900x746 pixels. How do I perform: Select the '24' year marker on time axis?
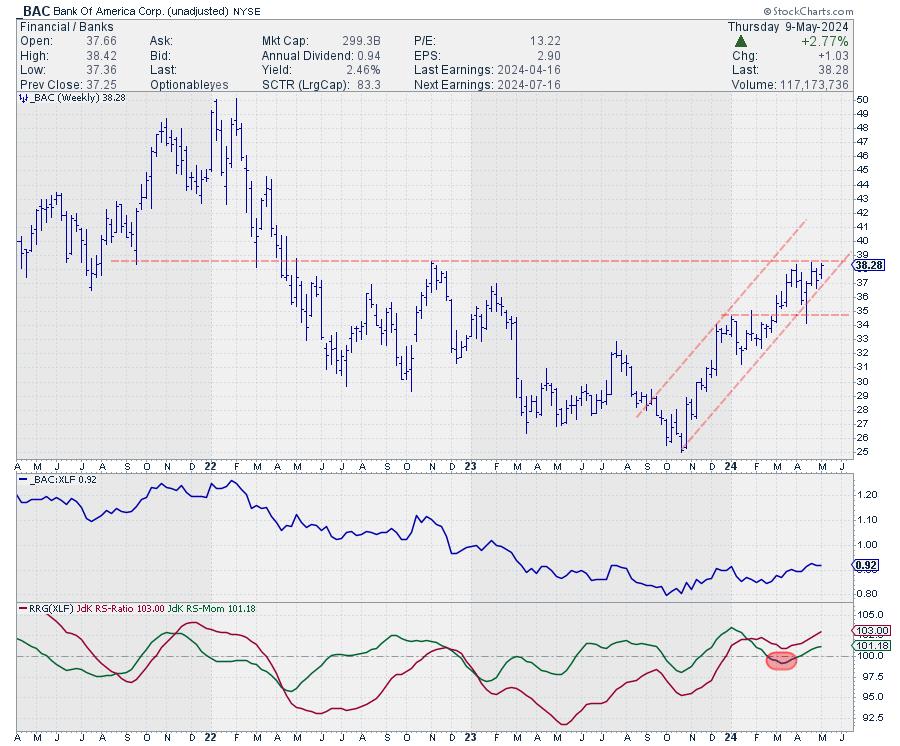tap(731, 466)
